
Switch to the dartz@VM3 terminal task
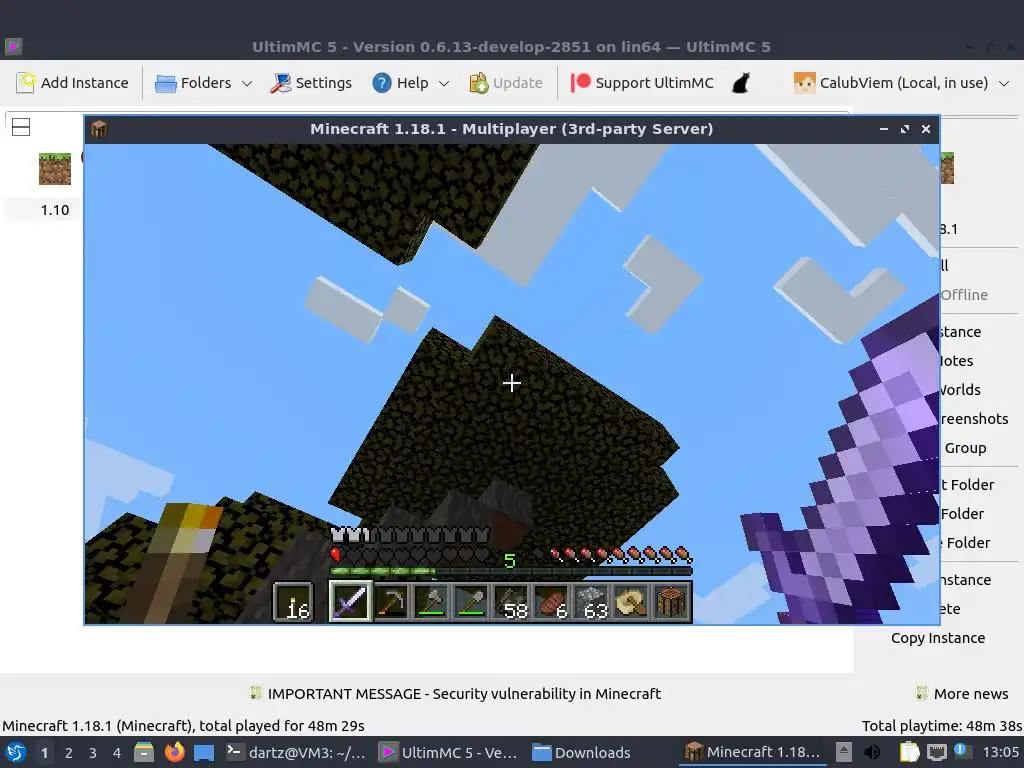(x=296, y=752)
